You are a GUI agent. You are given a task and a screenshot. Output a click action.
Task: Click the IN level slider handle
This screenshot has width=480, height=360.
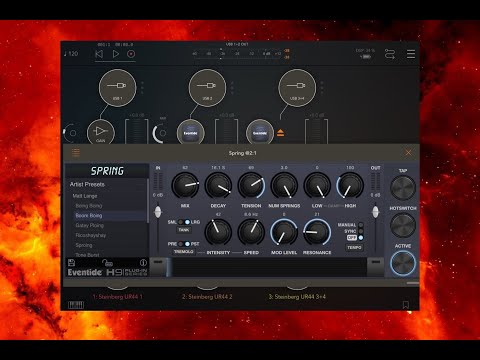tap(158, 212)
